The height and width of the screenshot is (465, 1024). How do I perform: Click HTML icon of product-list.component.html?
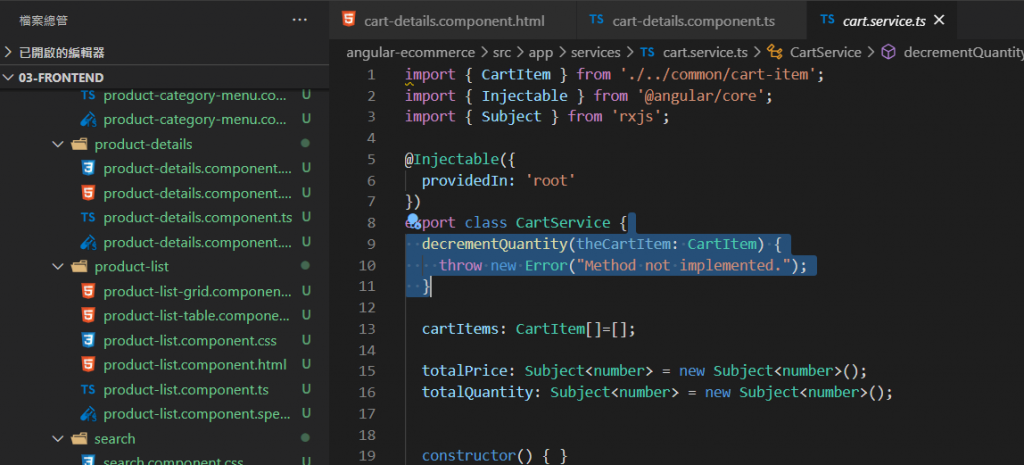88,364
